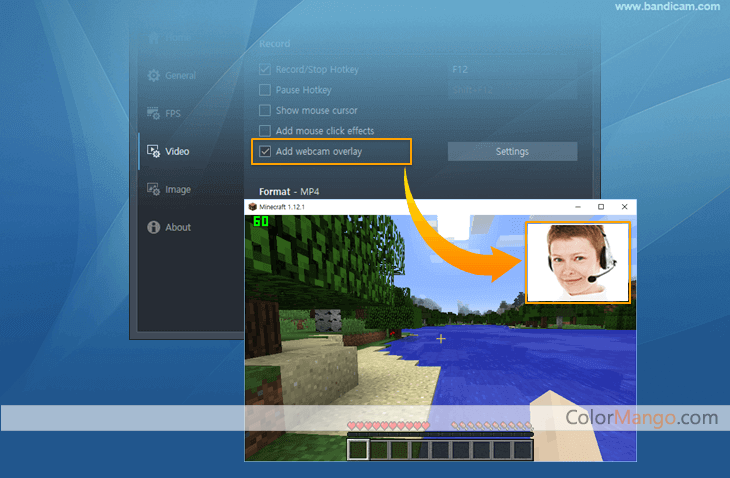Select the FPS icon in sidebar

[x=153, y=114]
